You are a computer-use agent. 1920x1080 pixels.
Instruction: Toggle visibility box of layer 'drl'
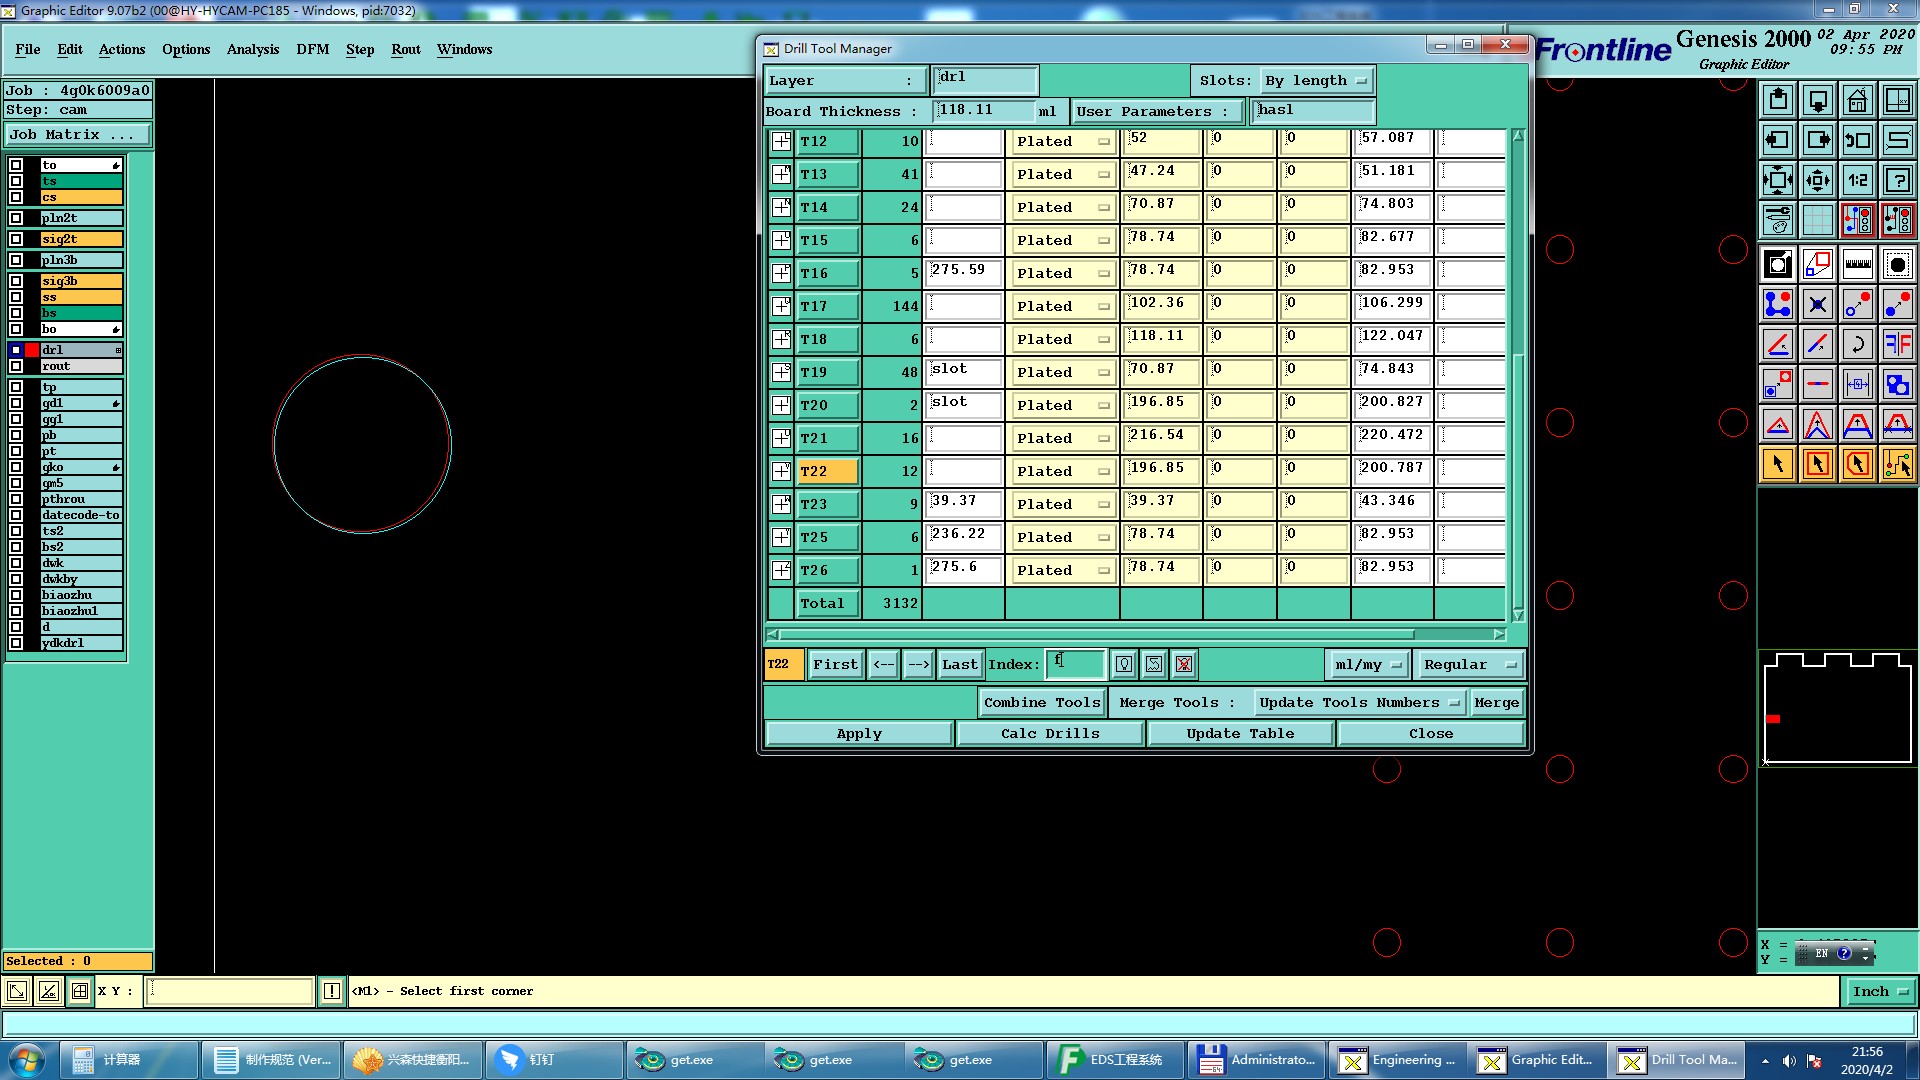[16, 350]
